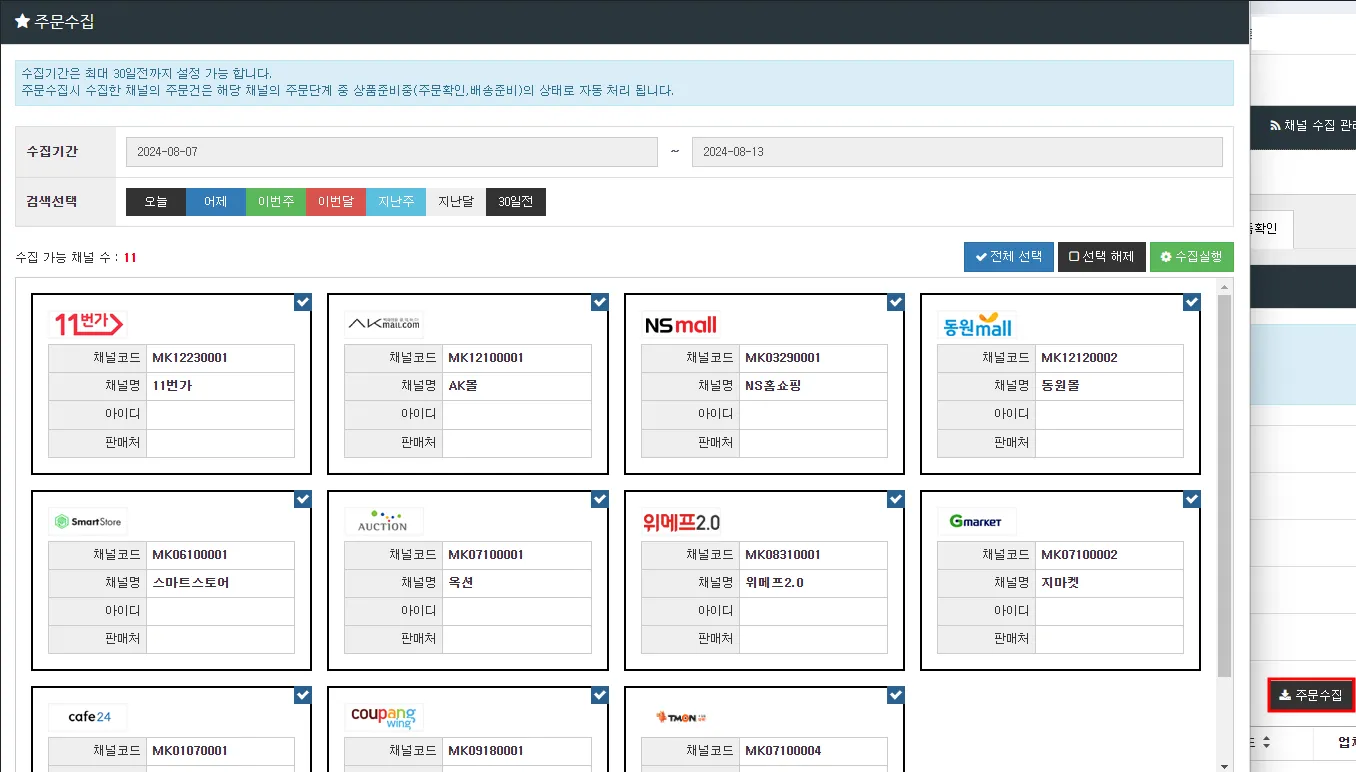Image resolution: width=1356 pixels, height=772 pixels.
Task: Click the 11번가 logo
Action: coord(88,324)
